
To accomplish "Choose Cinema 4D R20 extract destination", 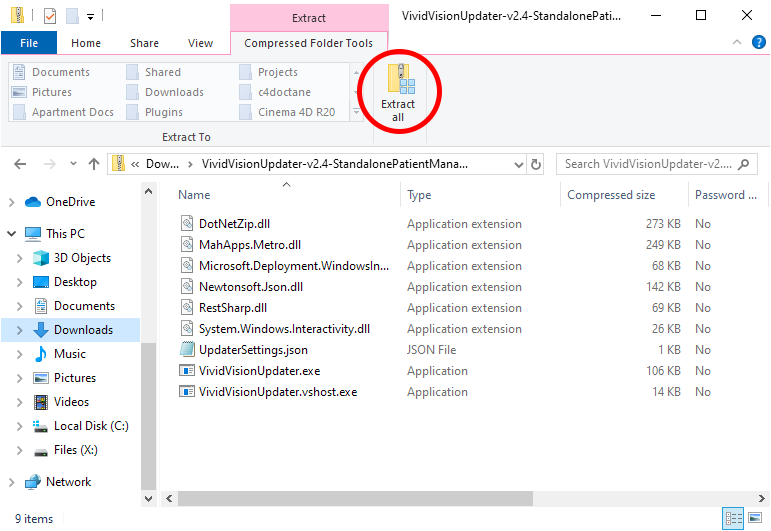I will [x=288, y=113].
